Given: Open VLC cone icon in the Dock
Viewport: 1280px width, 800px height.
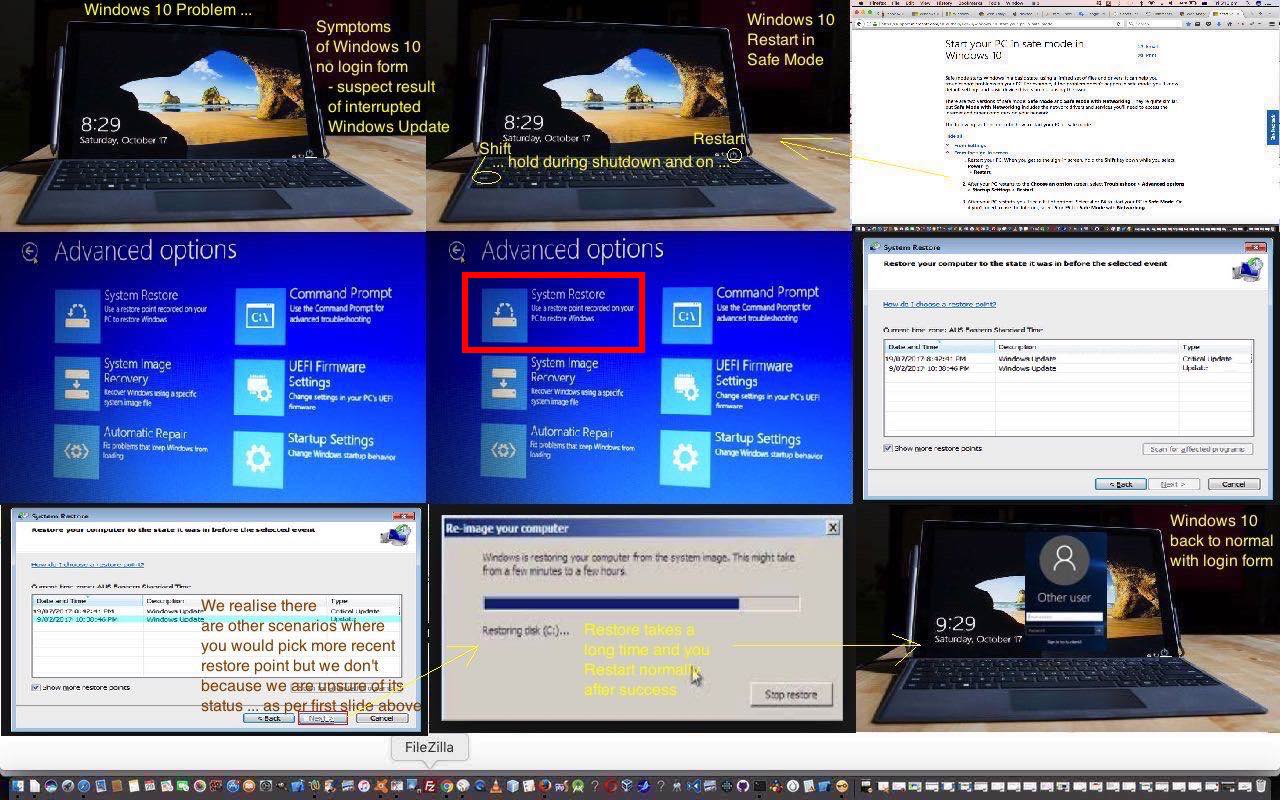Looking at the screenshot, I should tap(496, 786).
